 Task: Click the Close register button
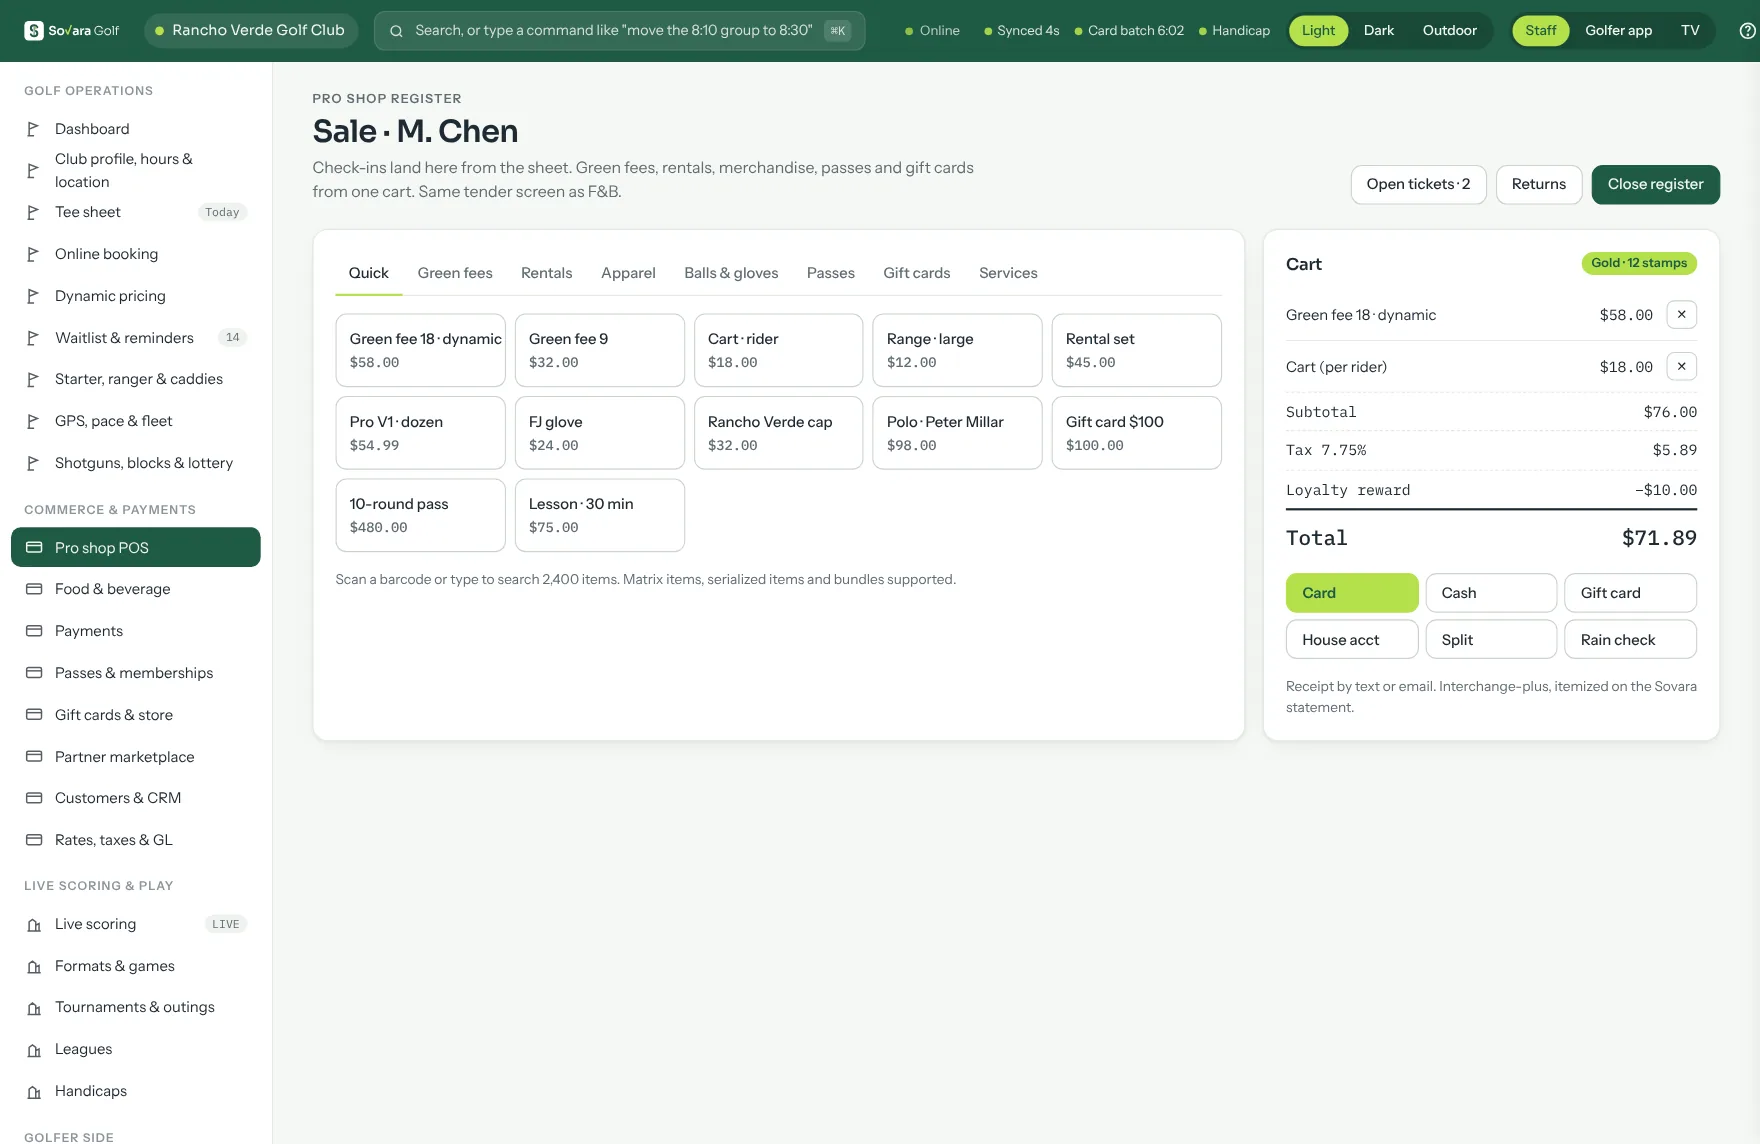(x=1655, y=185)
